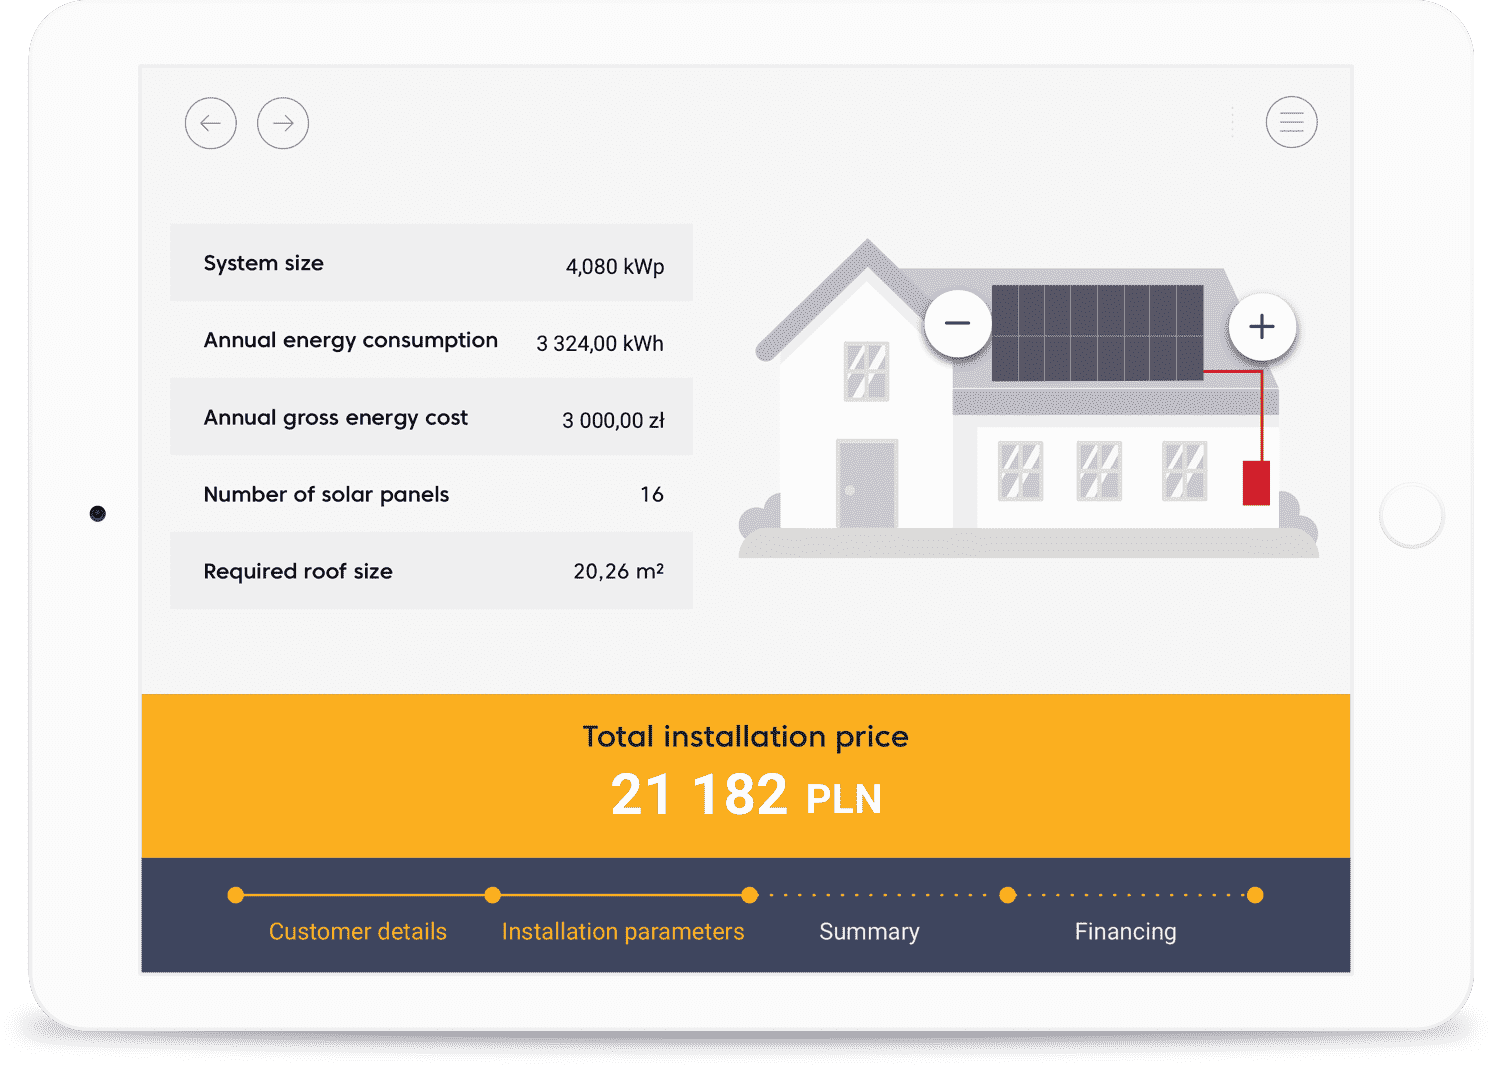Select the System size row

point(432,263)
